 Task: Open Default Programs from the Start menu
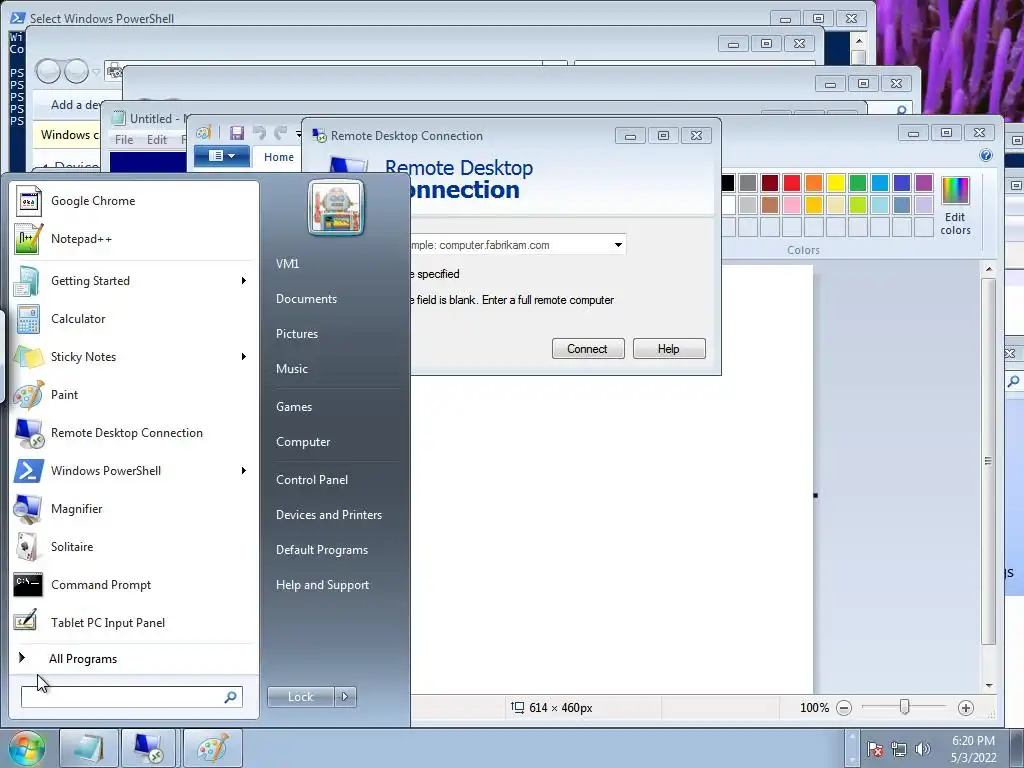pos(321,550)
